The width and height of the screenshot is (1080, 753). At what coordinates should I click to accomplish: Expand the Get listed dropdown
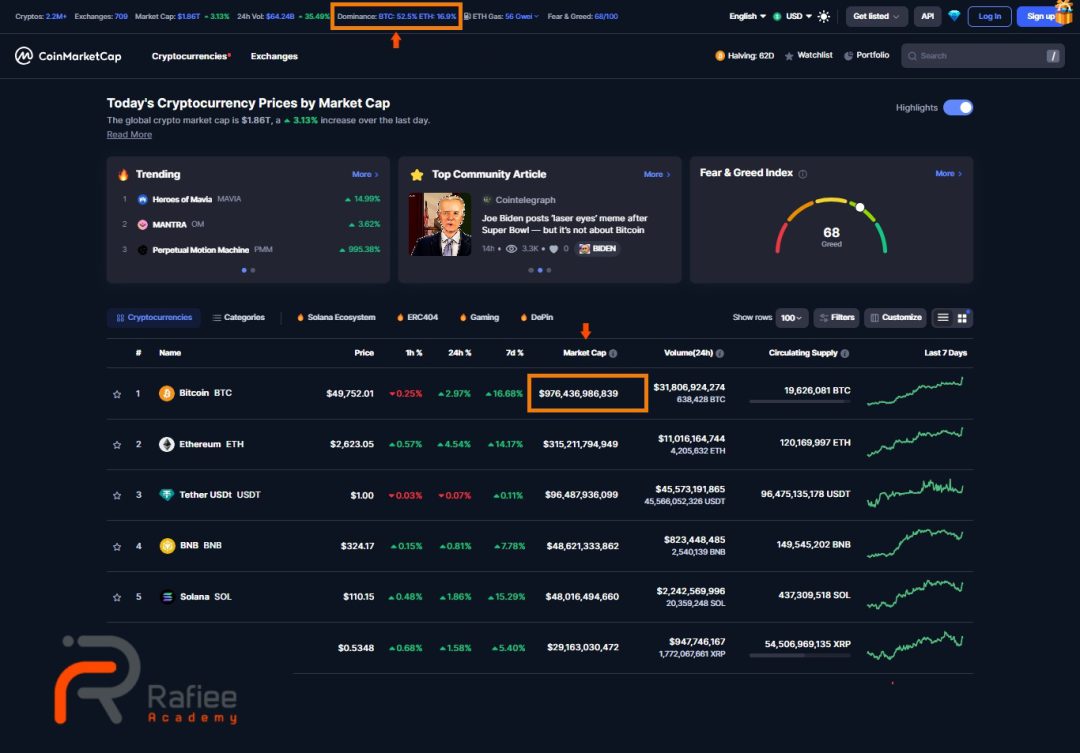click(876, 17)
